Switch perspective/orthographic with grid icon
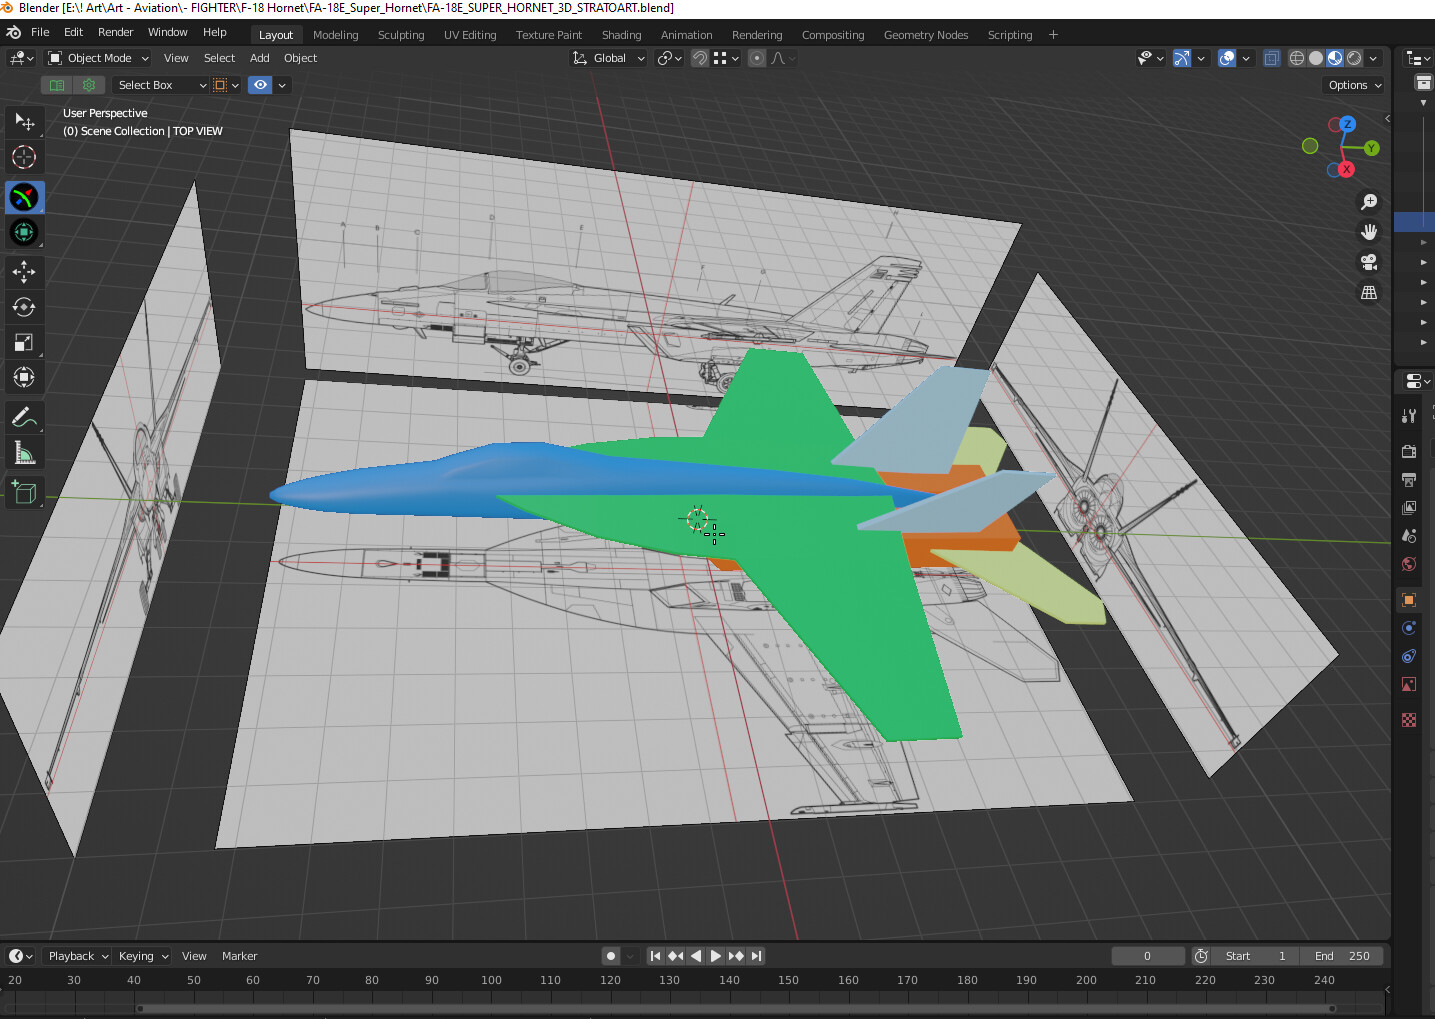 [x=1369, y=292]
